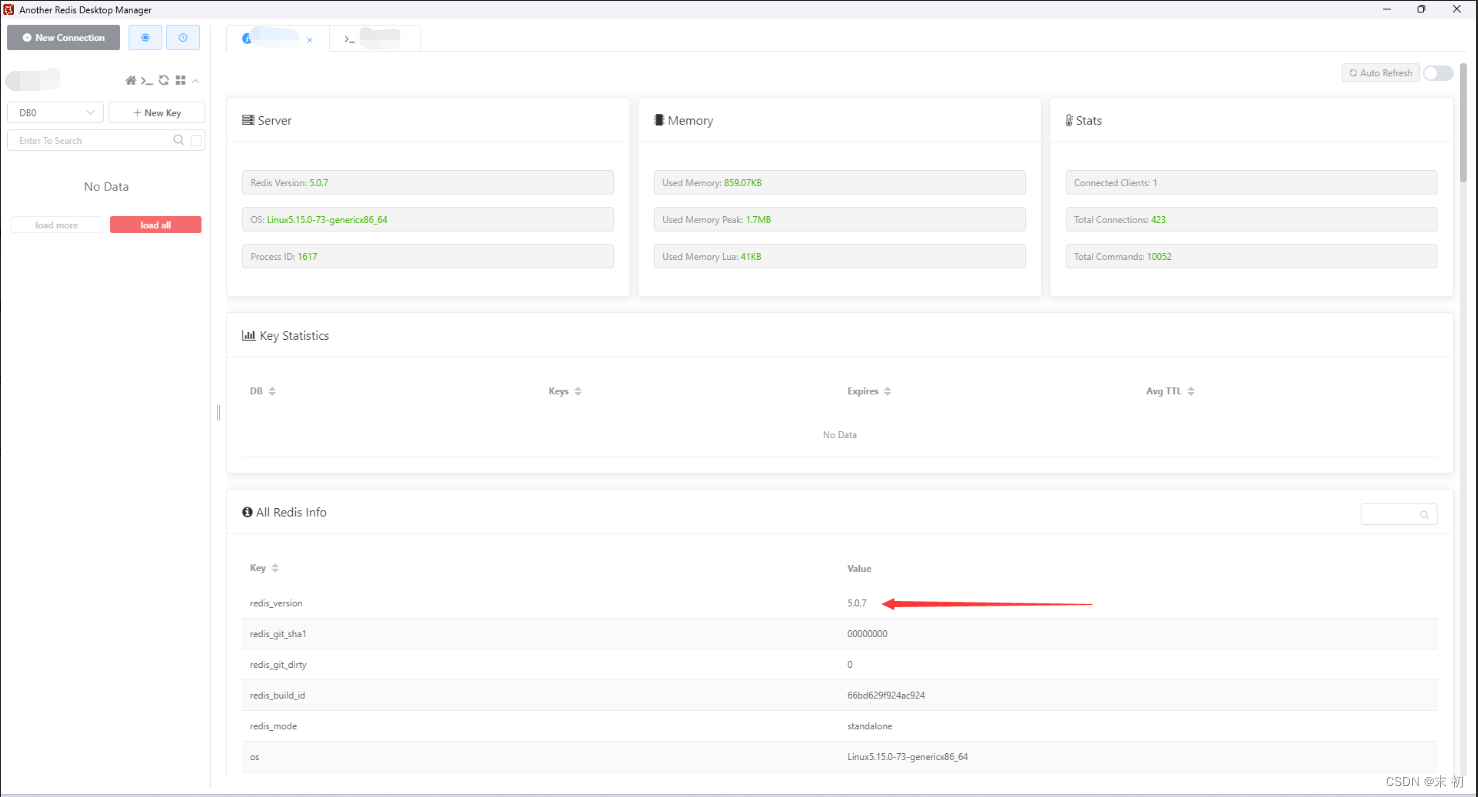Click the sidebar collapse handle

[x=218, y=413]
